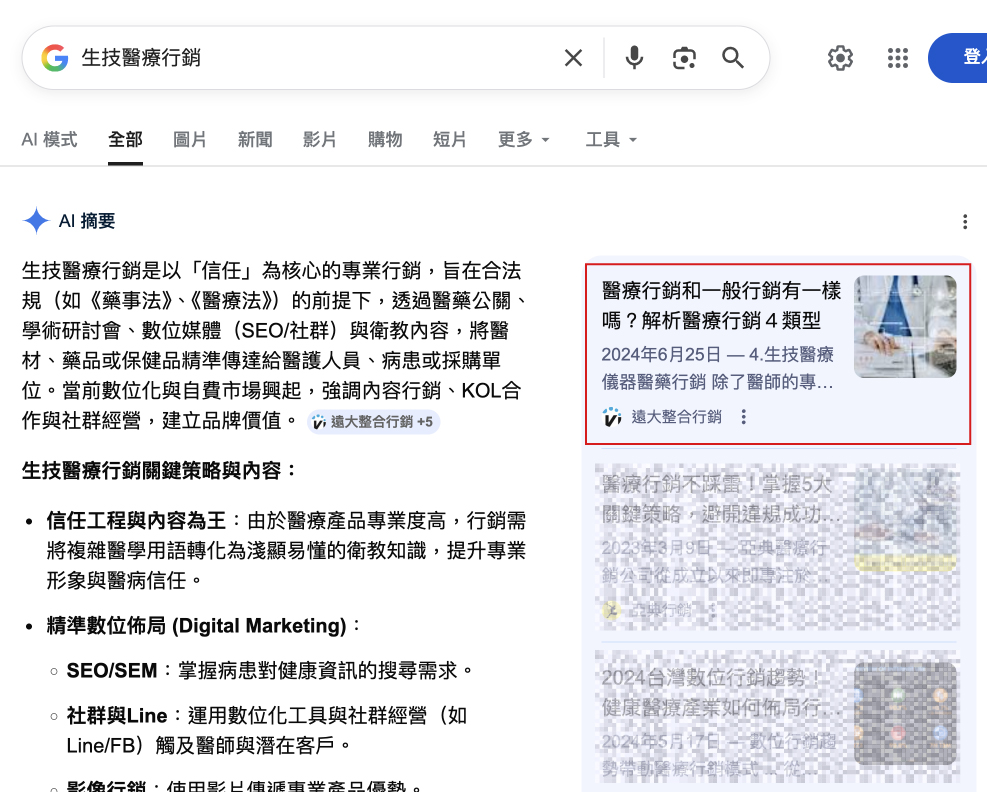Screen dimensions: 987x792
Task: Click the Google logo icon
Action: coord(55,58)
